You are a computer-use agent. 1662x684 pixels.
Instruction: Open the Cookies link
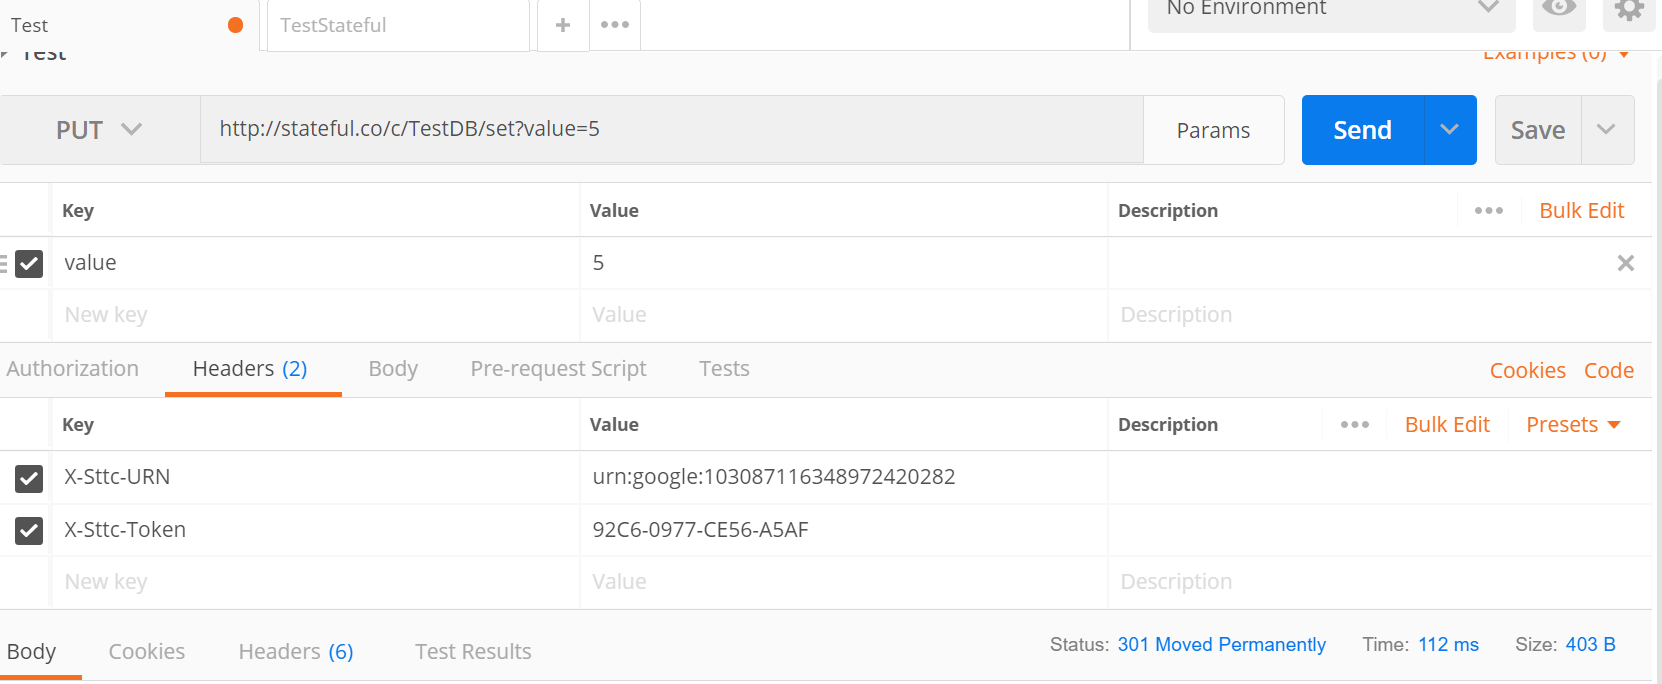coord(1527,370)
